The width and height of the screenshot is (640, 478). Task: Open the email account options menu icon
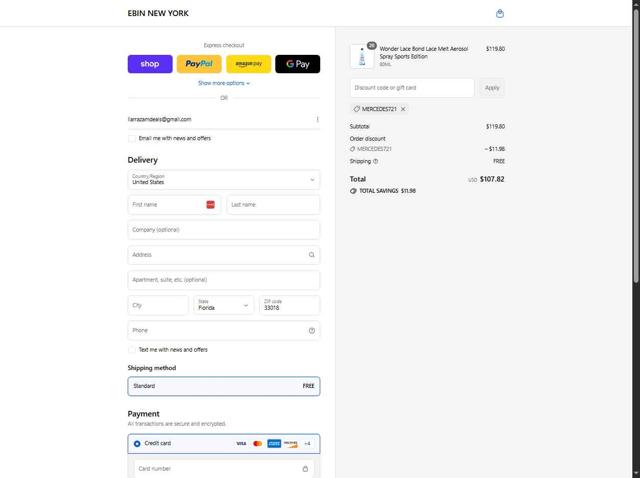tap(317, 119)
